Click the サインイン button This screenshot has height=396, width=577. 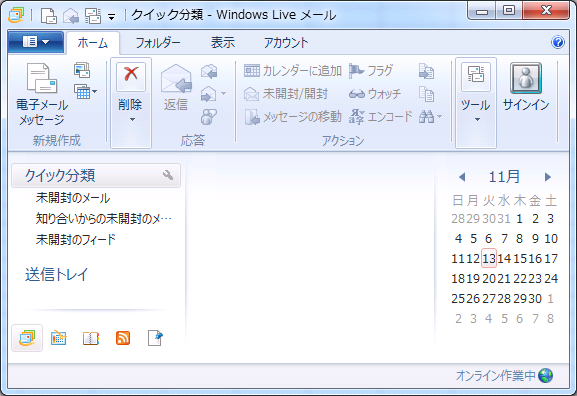coord(526,88)
